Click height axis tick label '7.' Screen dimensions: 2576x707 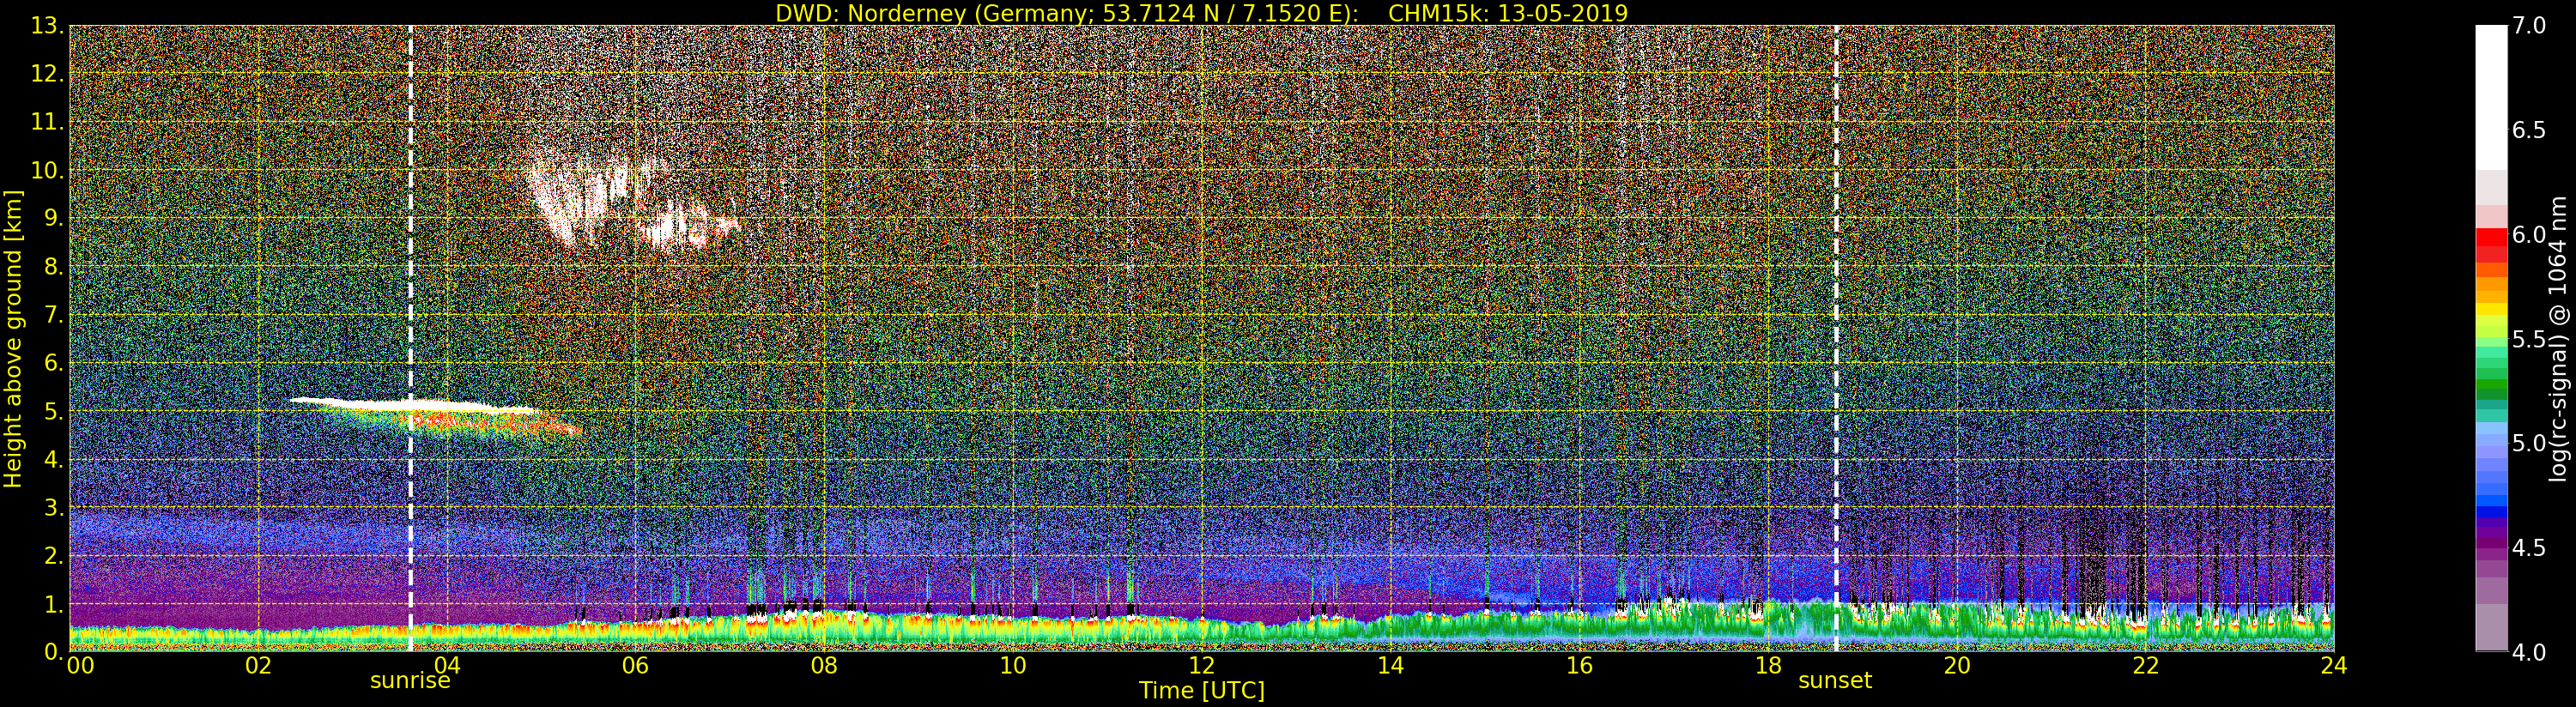click(x=54, y=315)
